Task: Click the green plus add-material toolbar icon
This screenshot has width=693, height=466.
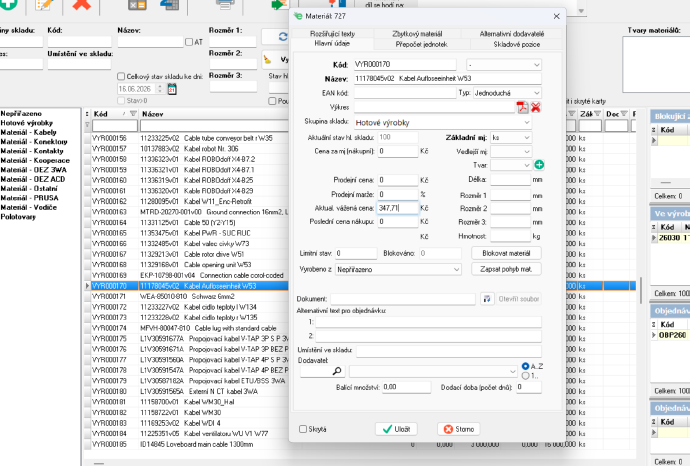Action: (x=8, y=4)
